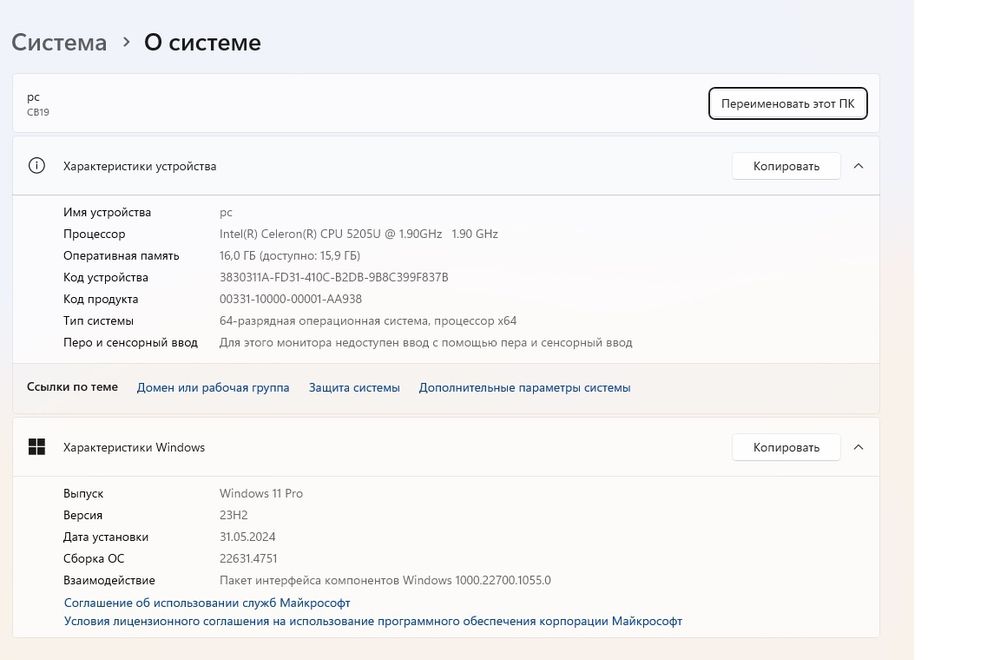The height and width of the screenshot is (660, 1000).
Task: Open Дополнительные параметры системы link
Action: tap(524, 387)
